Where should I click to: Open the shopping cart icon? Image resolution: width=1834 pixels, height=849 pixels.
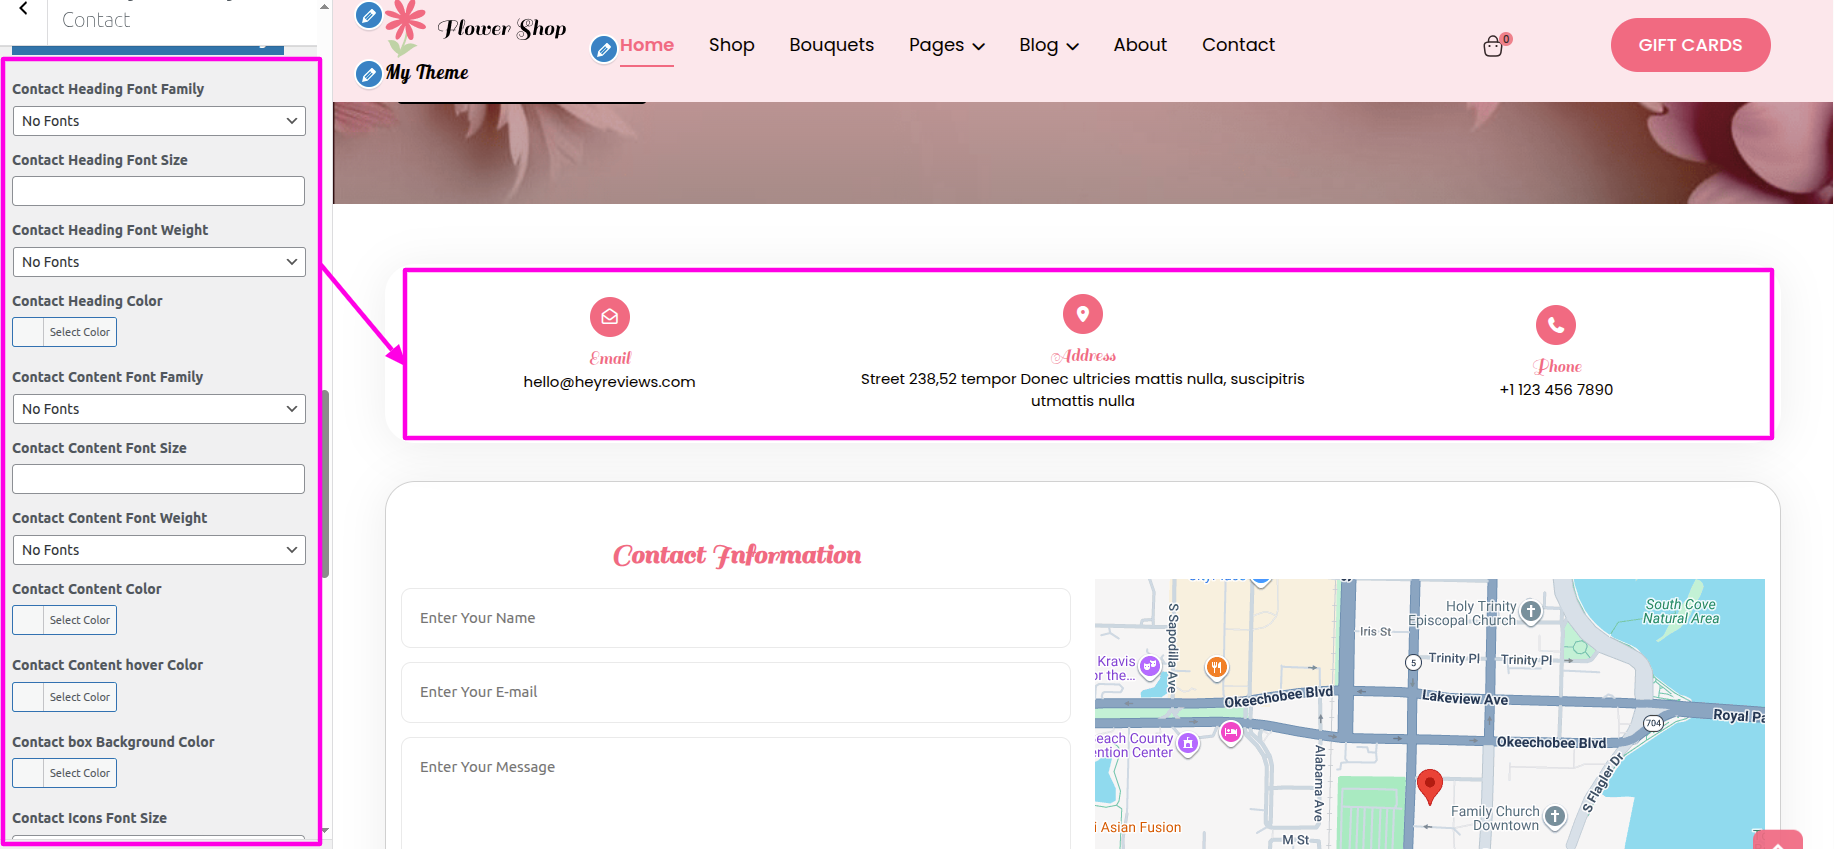(x=1493, y=46)
